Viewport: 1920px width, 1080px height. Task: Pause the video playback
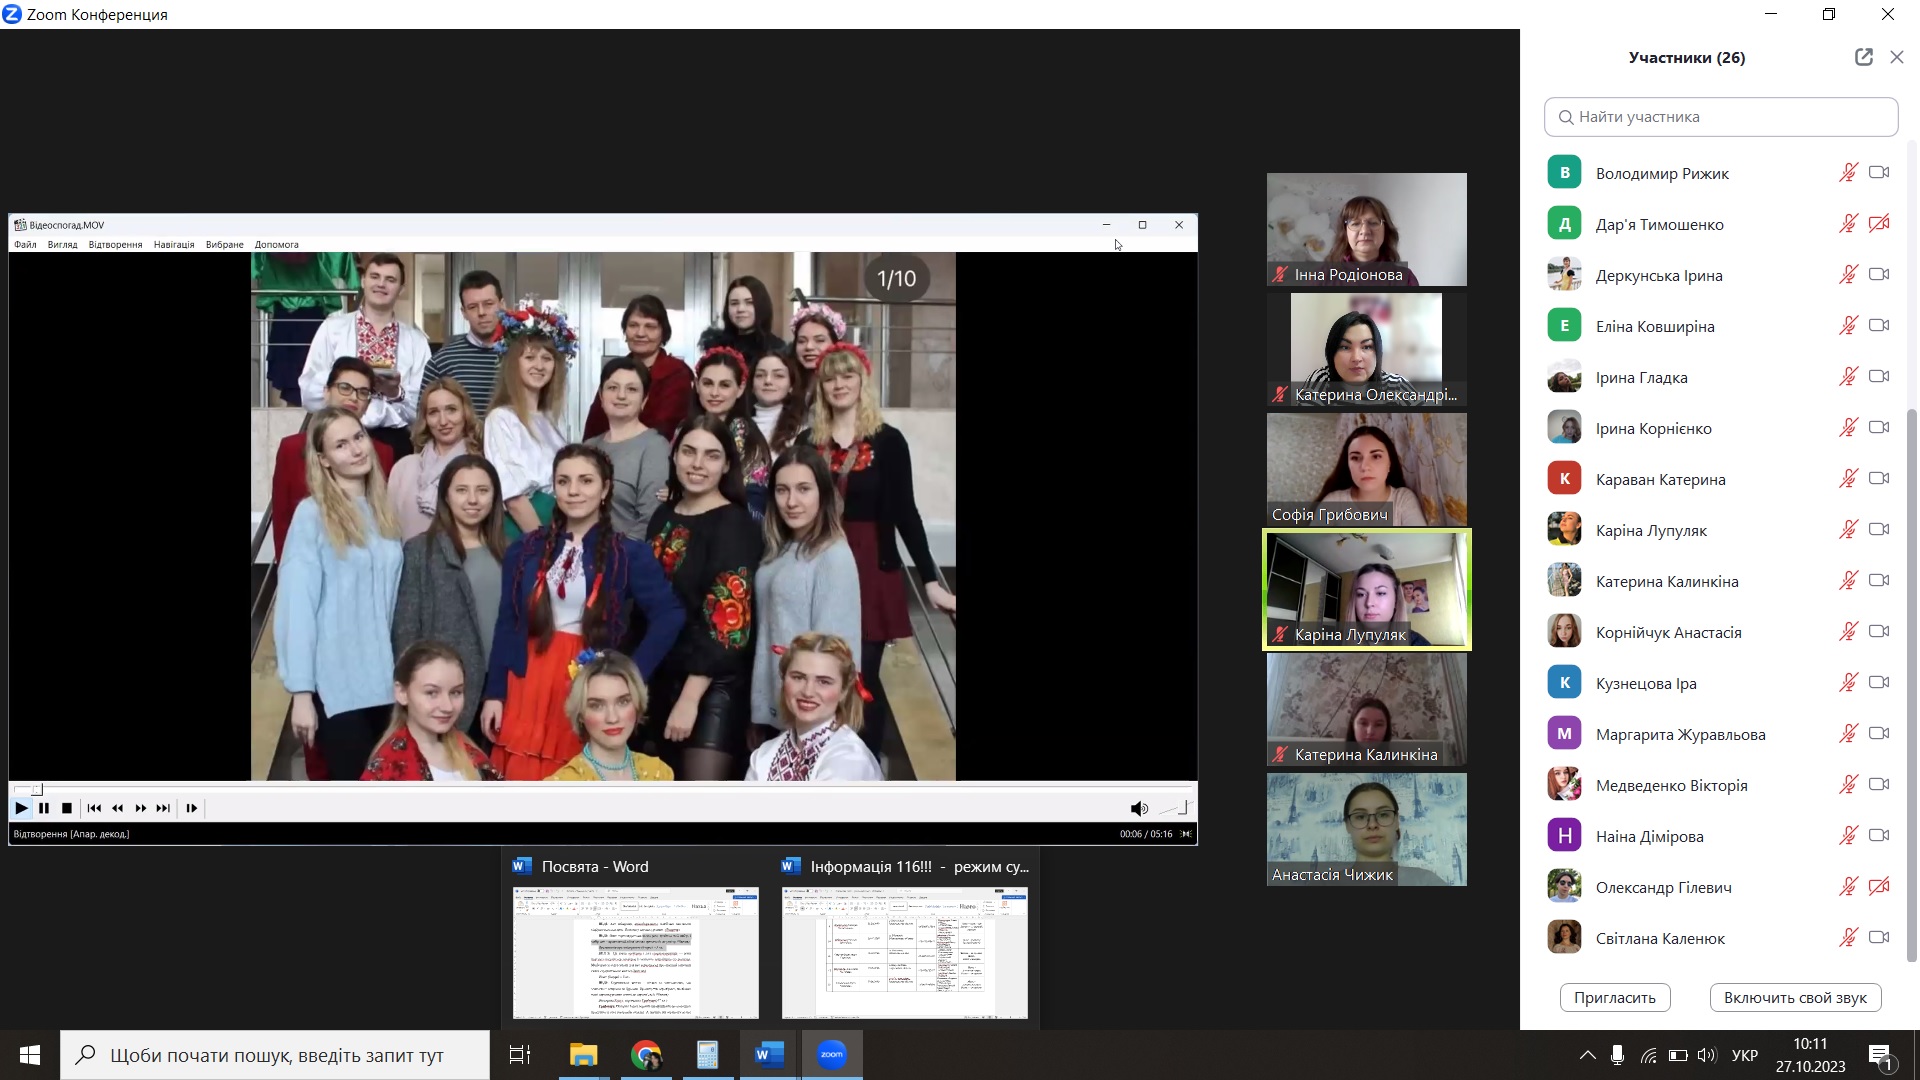pos(44,808)
